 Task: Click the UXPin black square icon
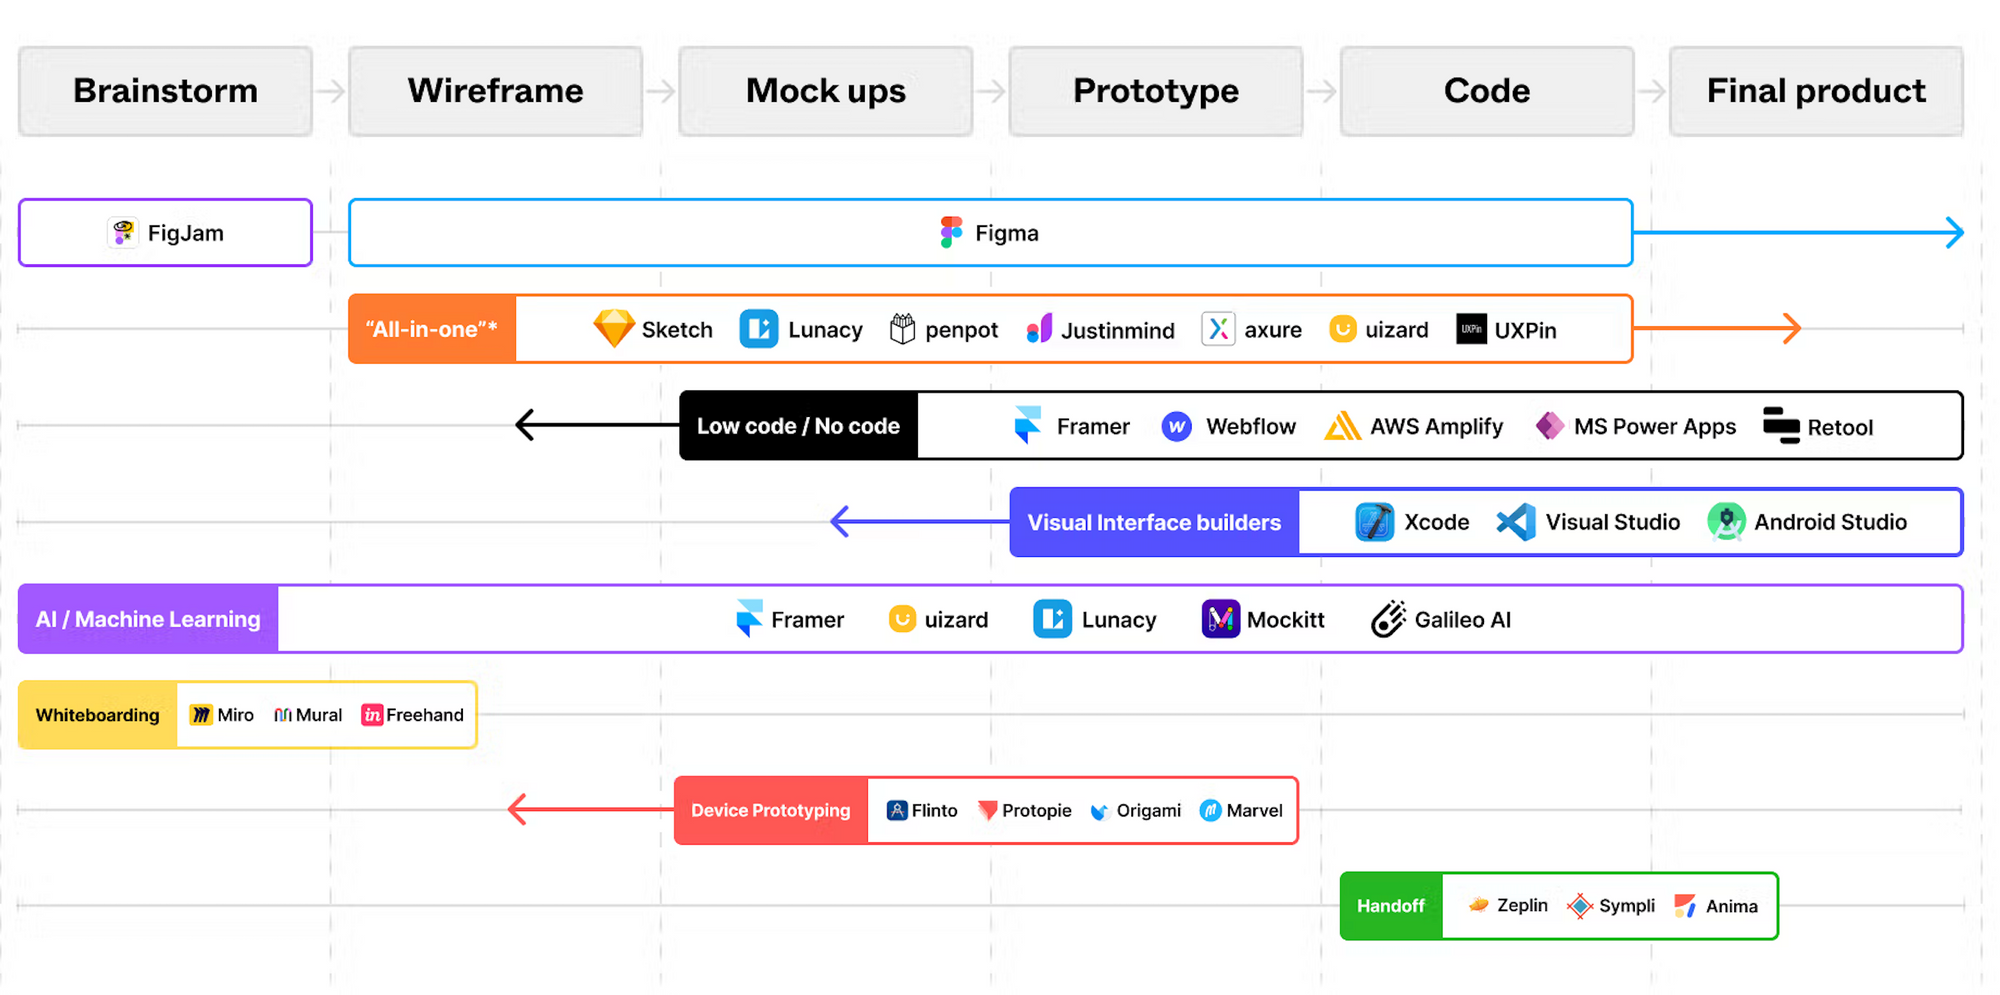(x=1471, y=329)
